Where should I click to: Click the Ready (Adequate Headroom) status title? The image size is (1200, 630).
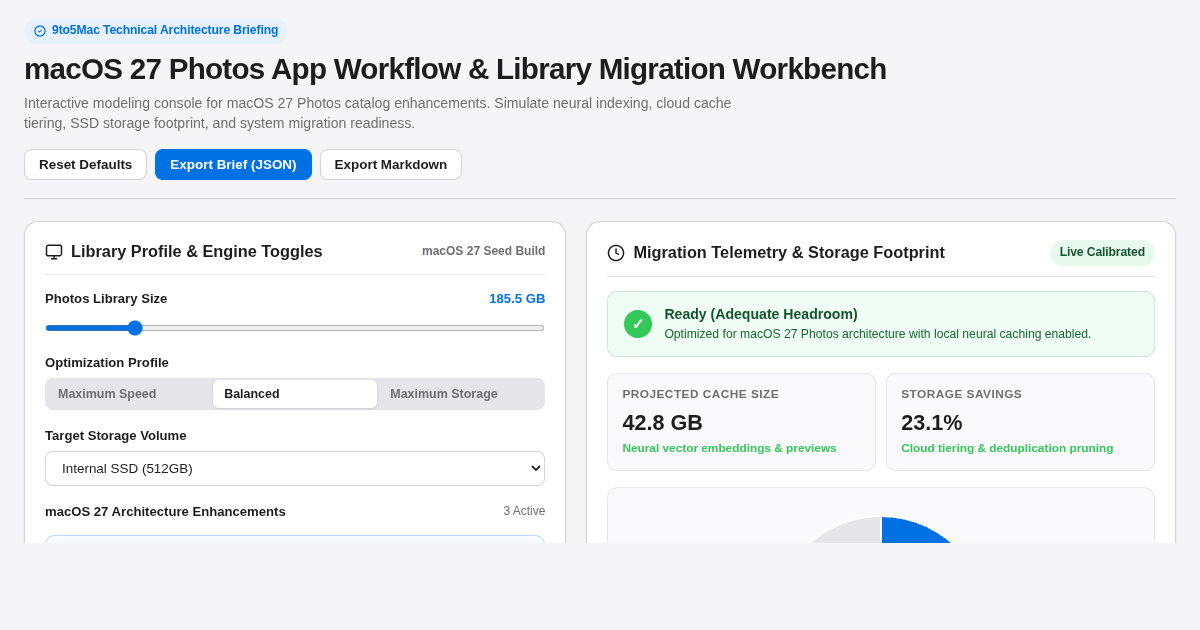pyautogui.click(x=761, y=314)
